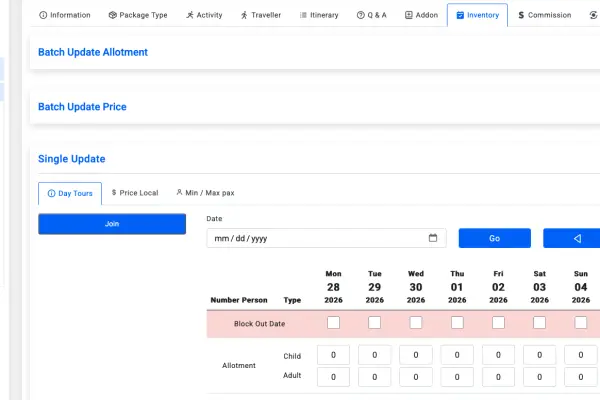
Task: Check Block Out Date for Sun 04
Action: point(581,323)
